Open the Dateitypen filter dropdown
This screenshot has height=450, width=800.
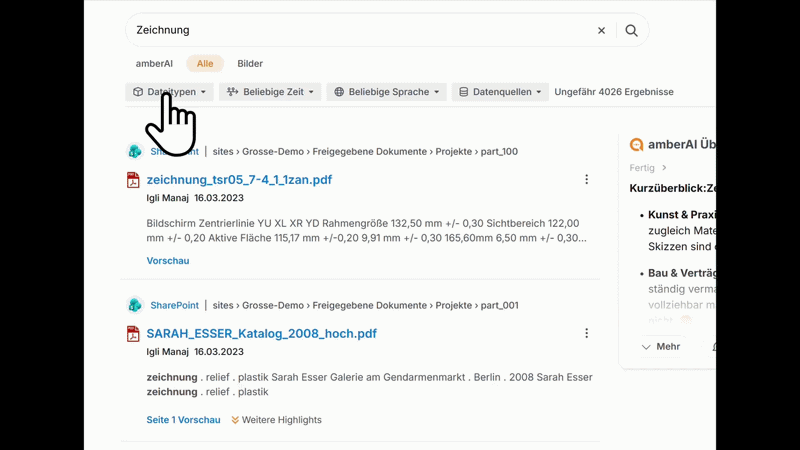point(169,92)
